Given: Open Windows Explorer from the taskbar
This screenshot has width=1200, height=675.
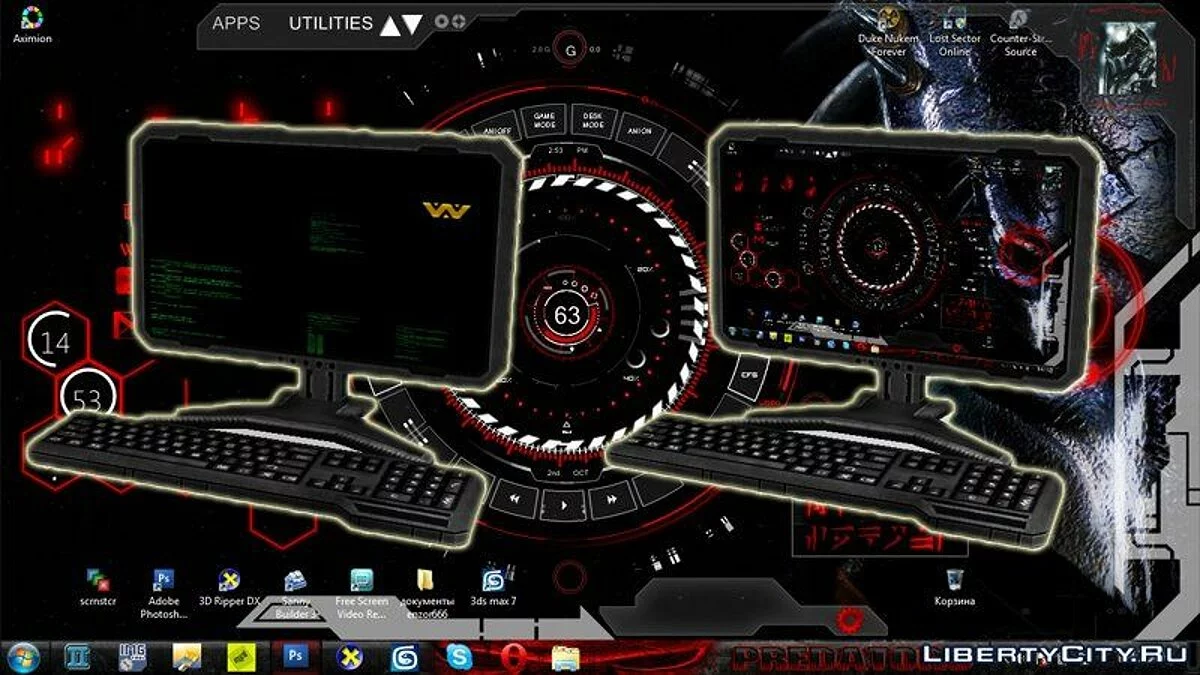Looking at the screenshot, I should pos(566,656).
